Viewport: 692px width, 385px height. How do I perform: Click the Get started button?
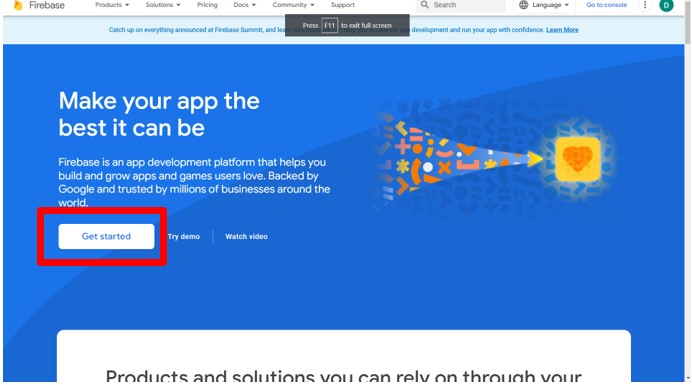[106, 236]
